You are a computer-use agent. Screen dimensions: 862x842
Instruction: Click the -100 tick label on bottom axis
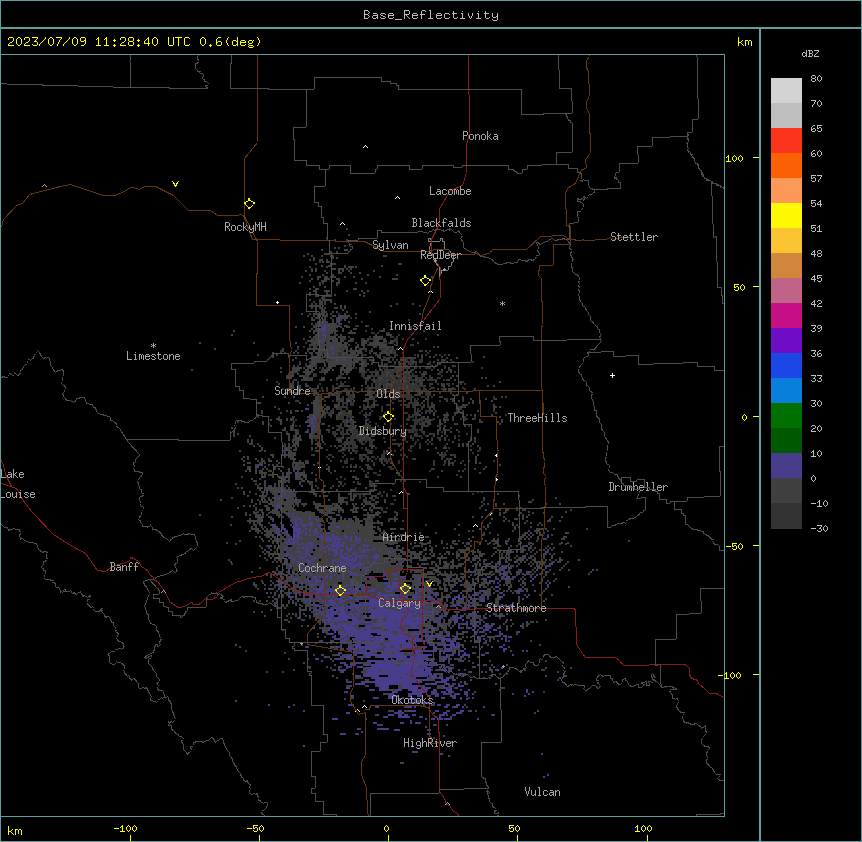pyautogui.click(x=125, y=828)
